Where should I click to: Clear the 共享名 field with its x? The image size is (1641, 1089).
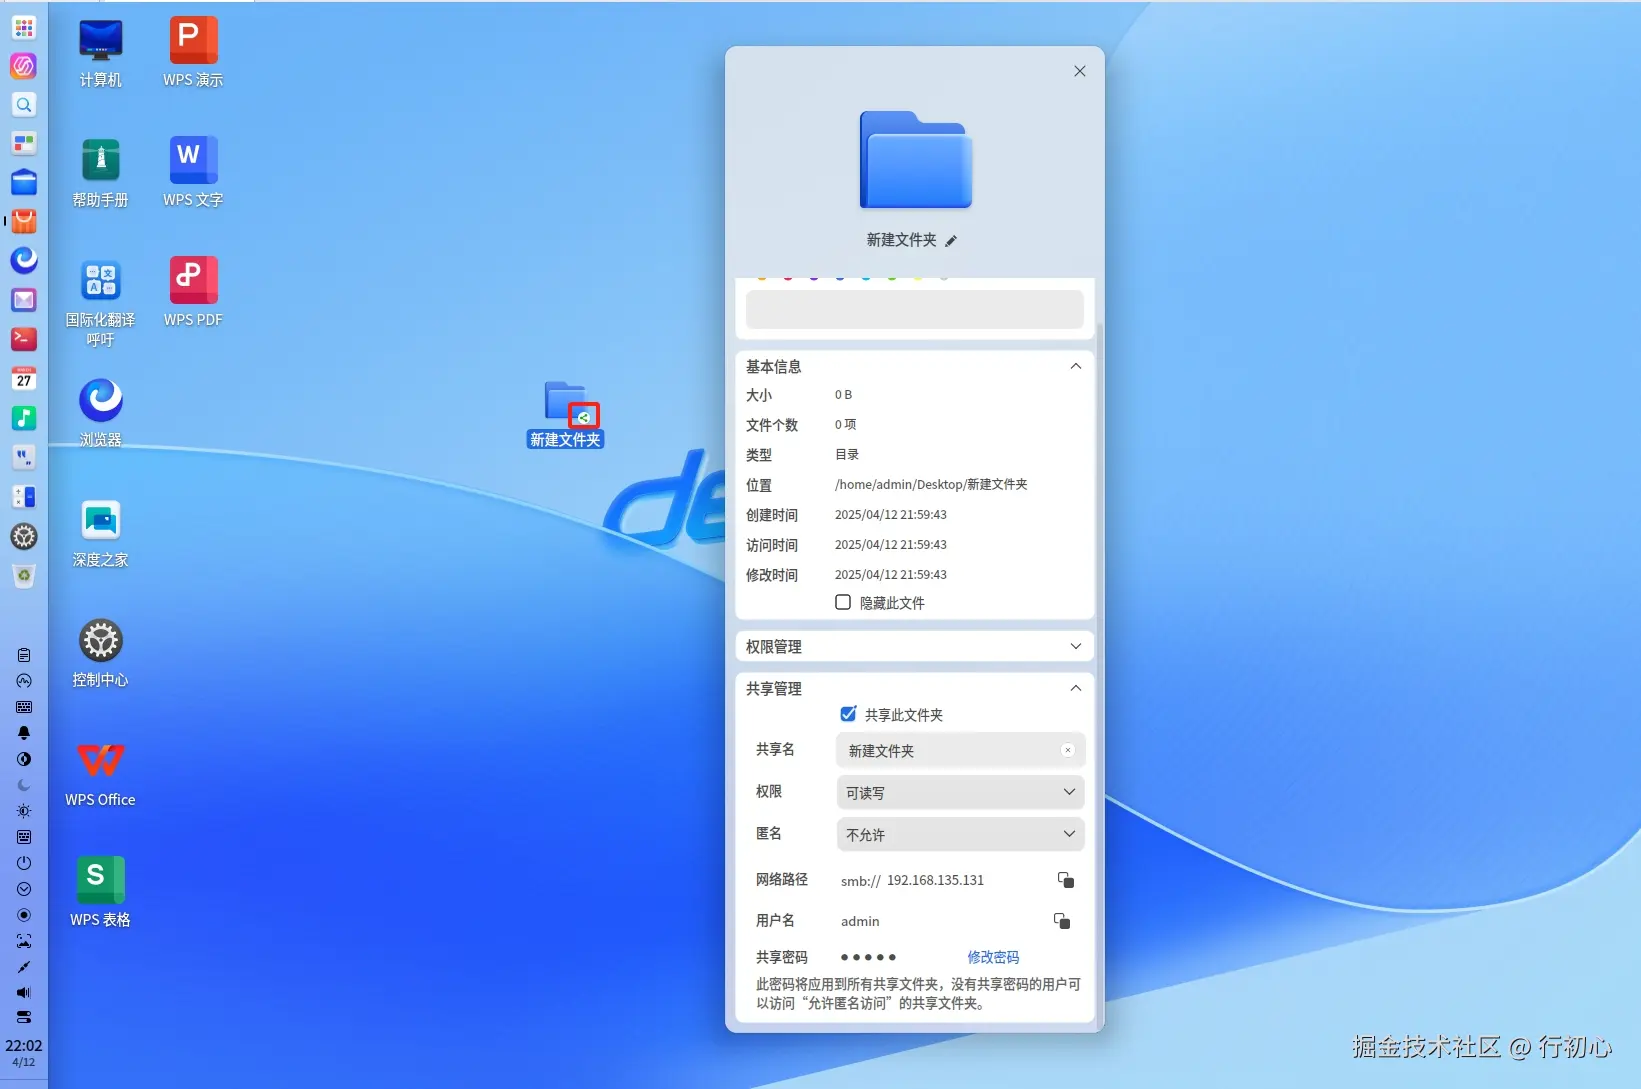1068,750
